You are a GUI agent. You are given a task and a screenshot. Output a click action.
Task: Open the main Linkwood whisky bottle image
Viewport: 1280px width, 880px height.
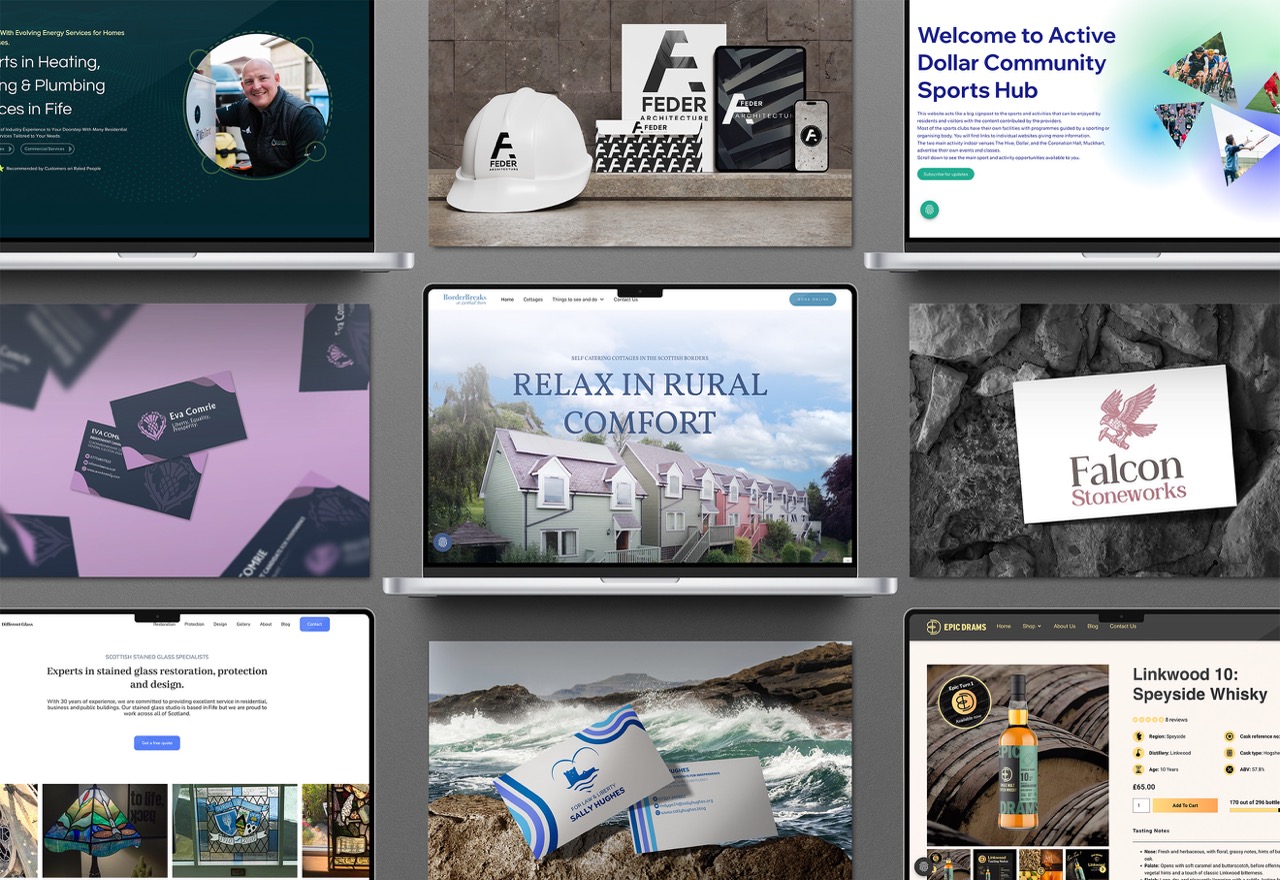[x=1017, y=754]
